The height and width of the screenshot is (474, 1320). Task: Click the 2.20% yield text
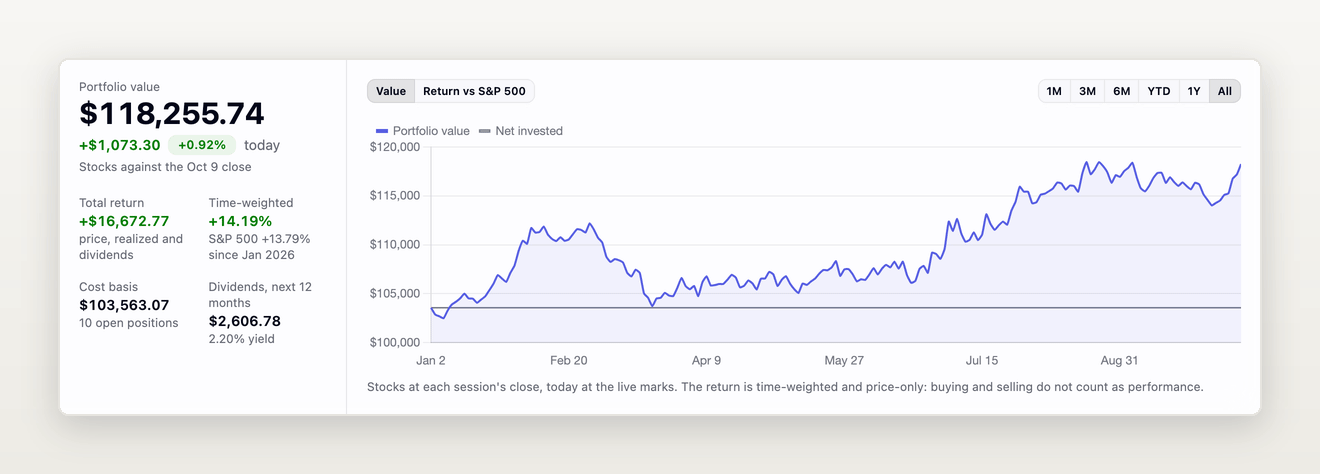point(242,339)
